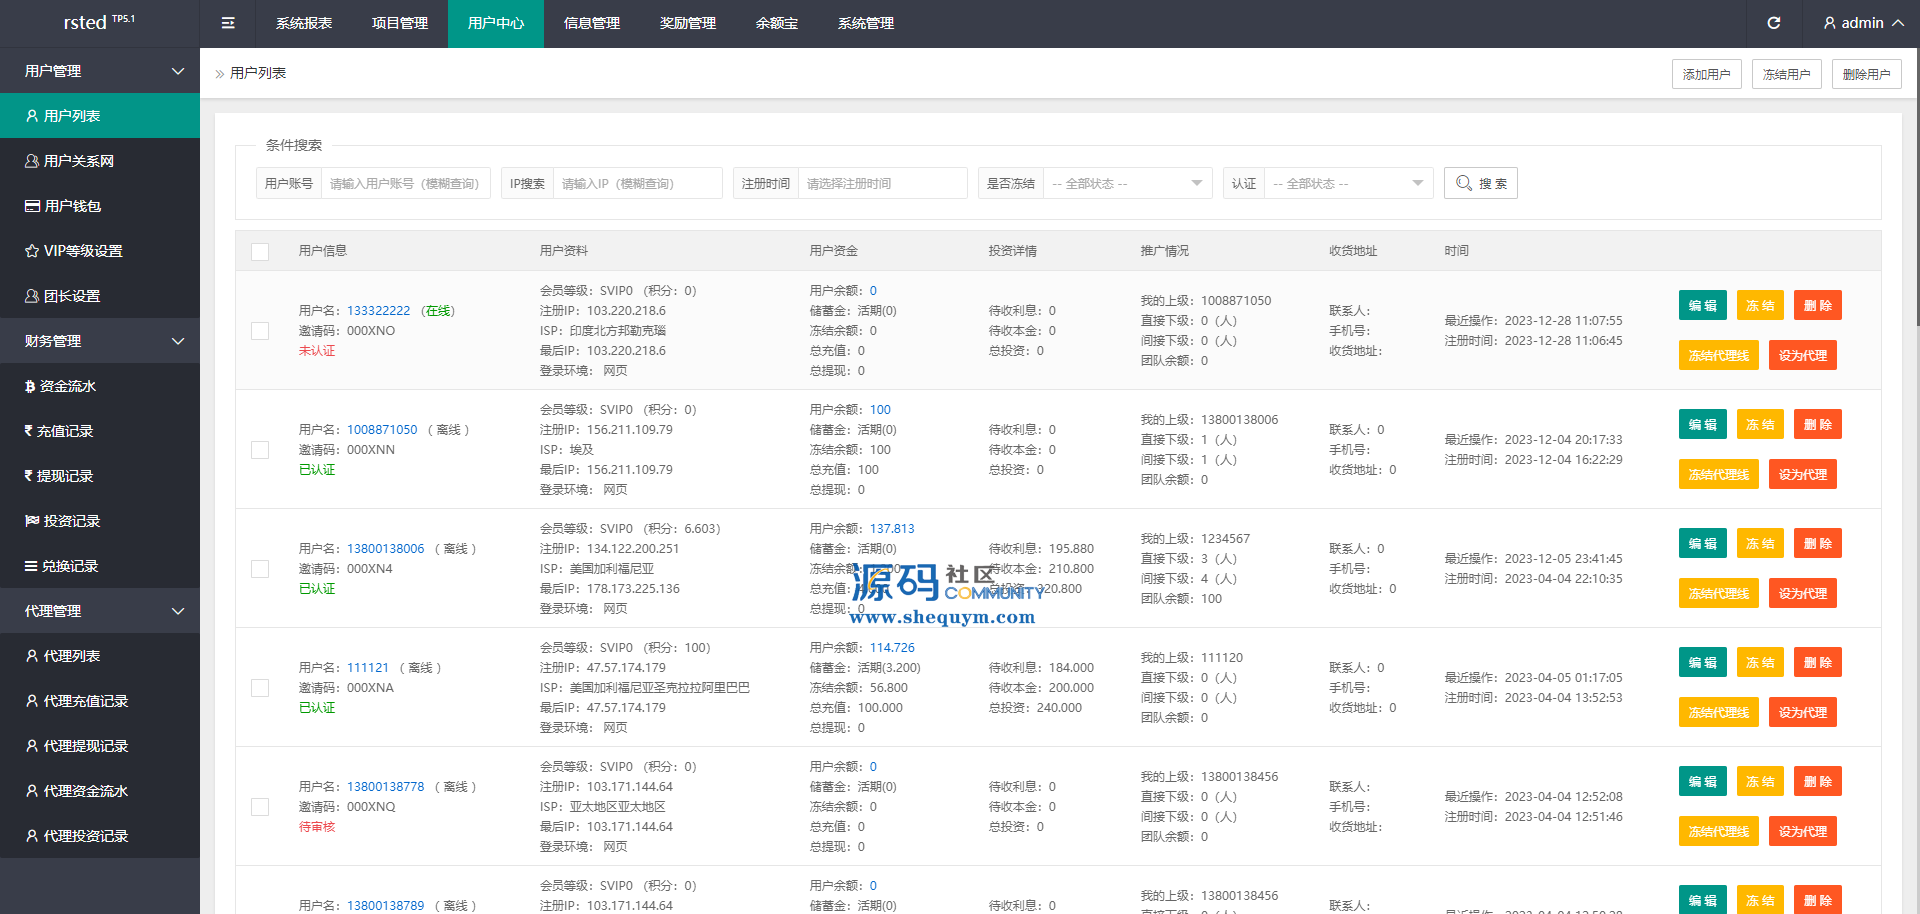Screen dimensions: 1920x914
Task: Click the wallet icon beside 用户钱包
Action: pyautogui.click(x=32, y=206)
